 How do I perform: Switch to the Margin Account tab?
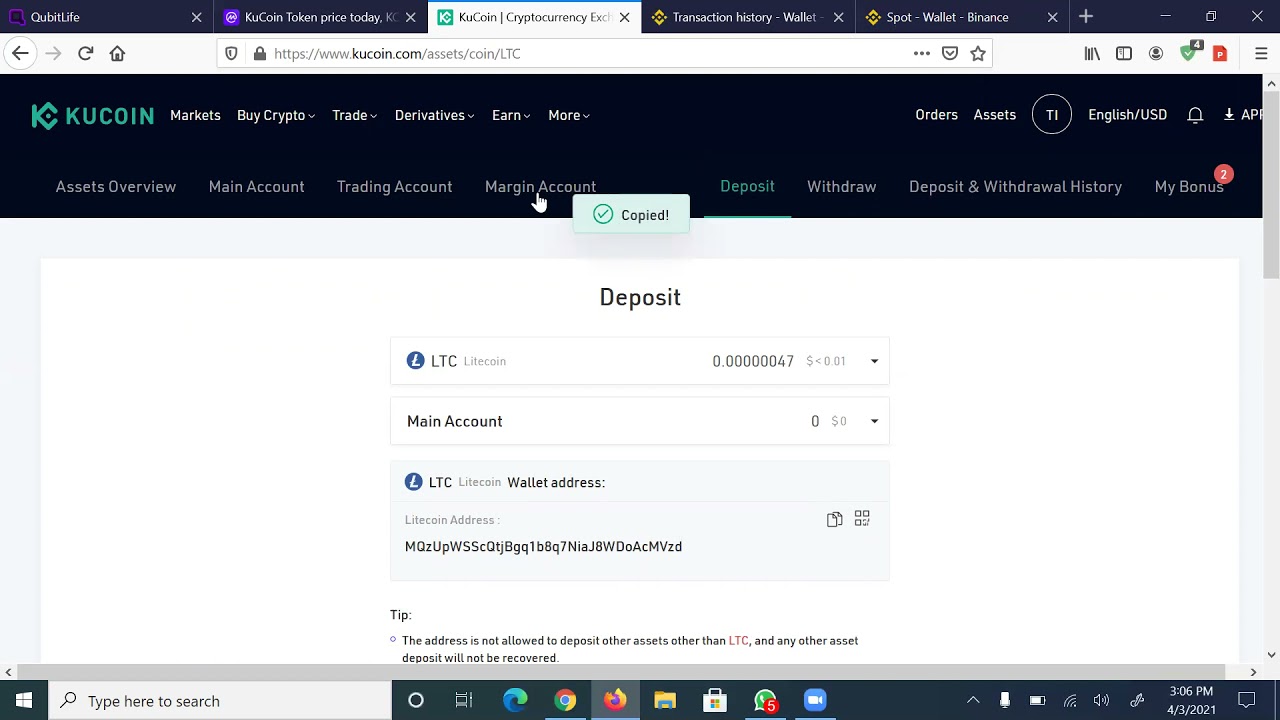click(540, 187)
